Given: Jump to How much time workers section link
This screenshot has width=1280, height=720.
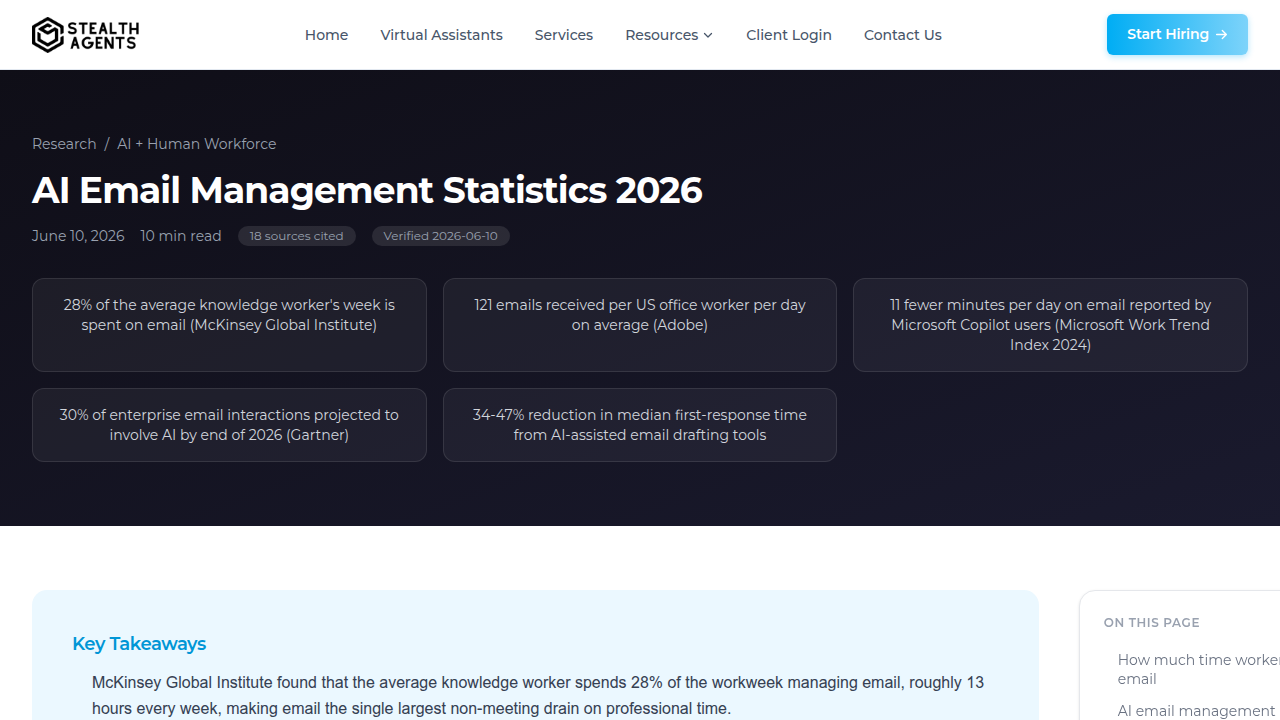Looking at the screenshot, I should point(1199,669).
